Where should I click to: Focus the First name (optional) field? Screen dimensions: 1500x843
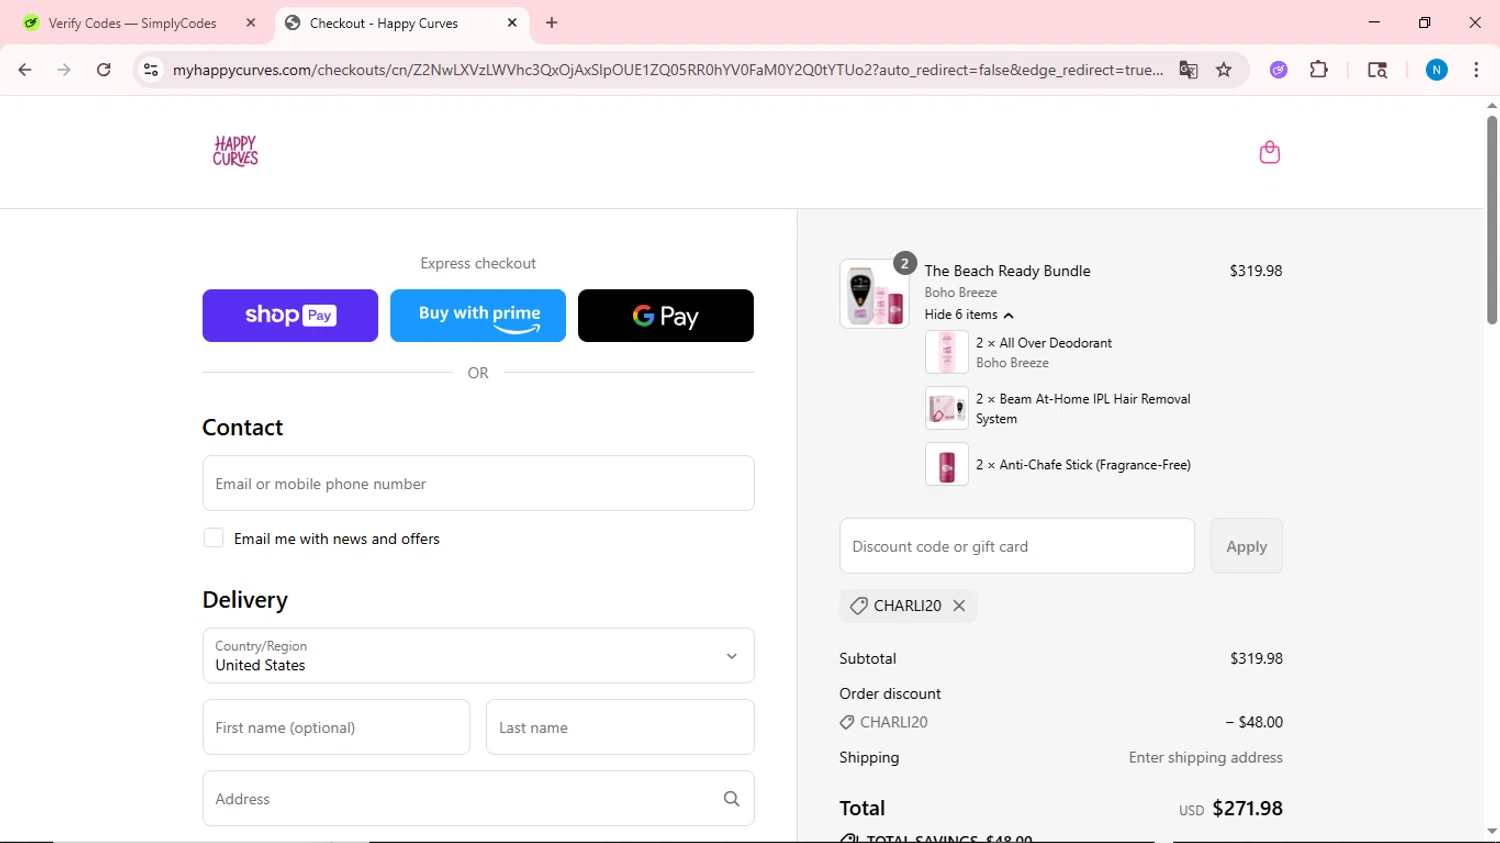(336, 727)
